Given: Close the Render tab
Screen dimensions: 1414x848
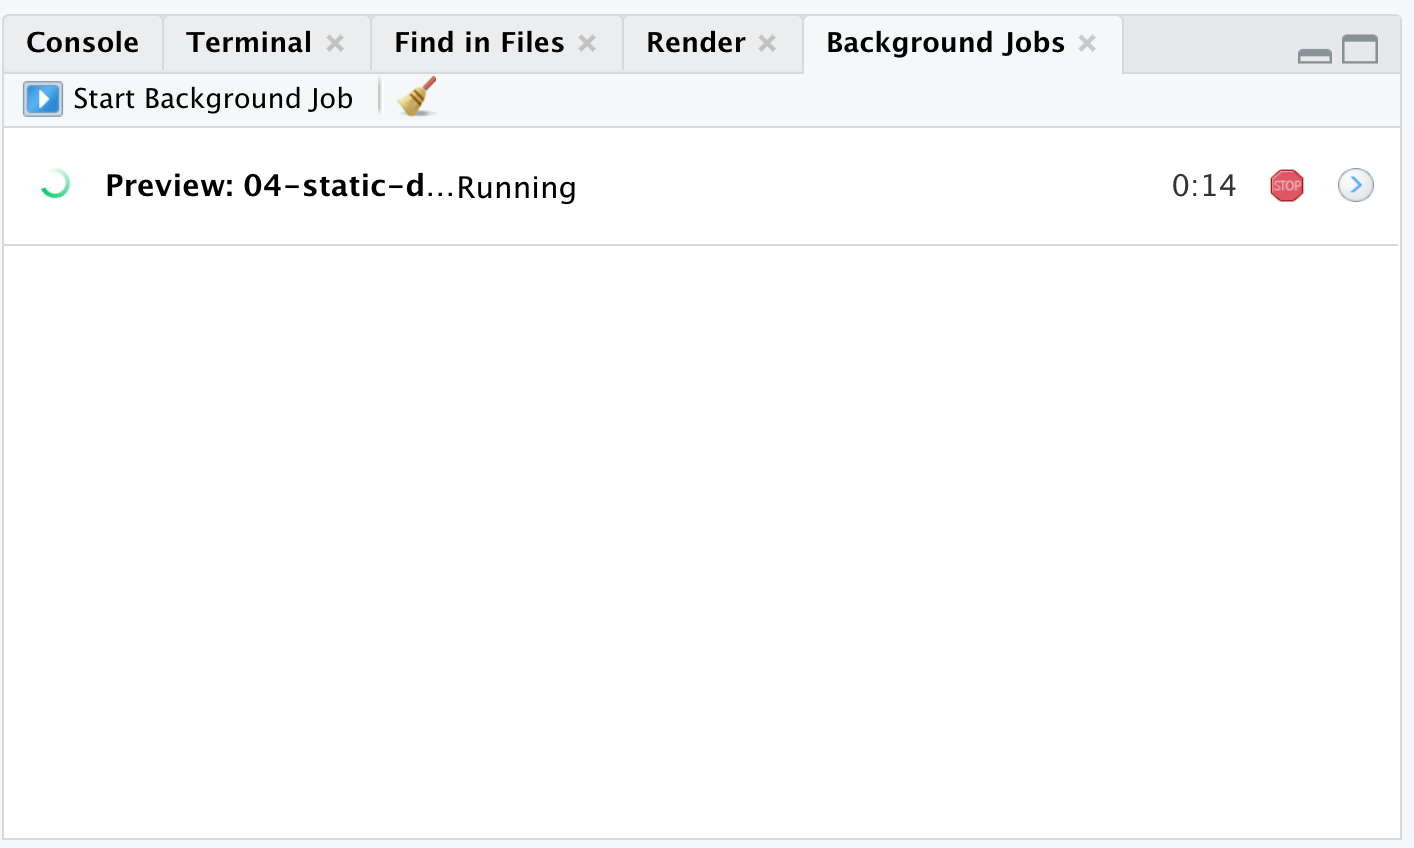Looking at the screenshot, I should 768,43.
